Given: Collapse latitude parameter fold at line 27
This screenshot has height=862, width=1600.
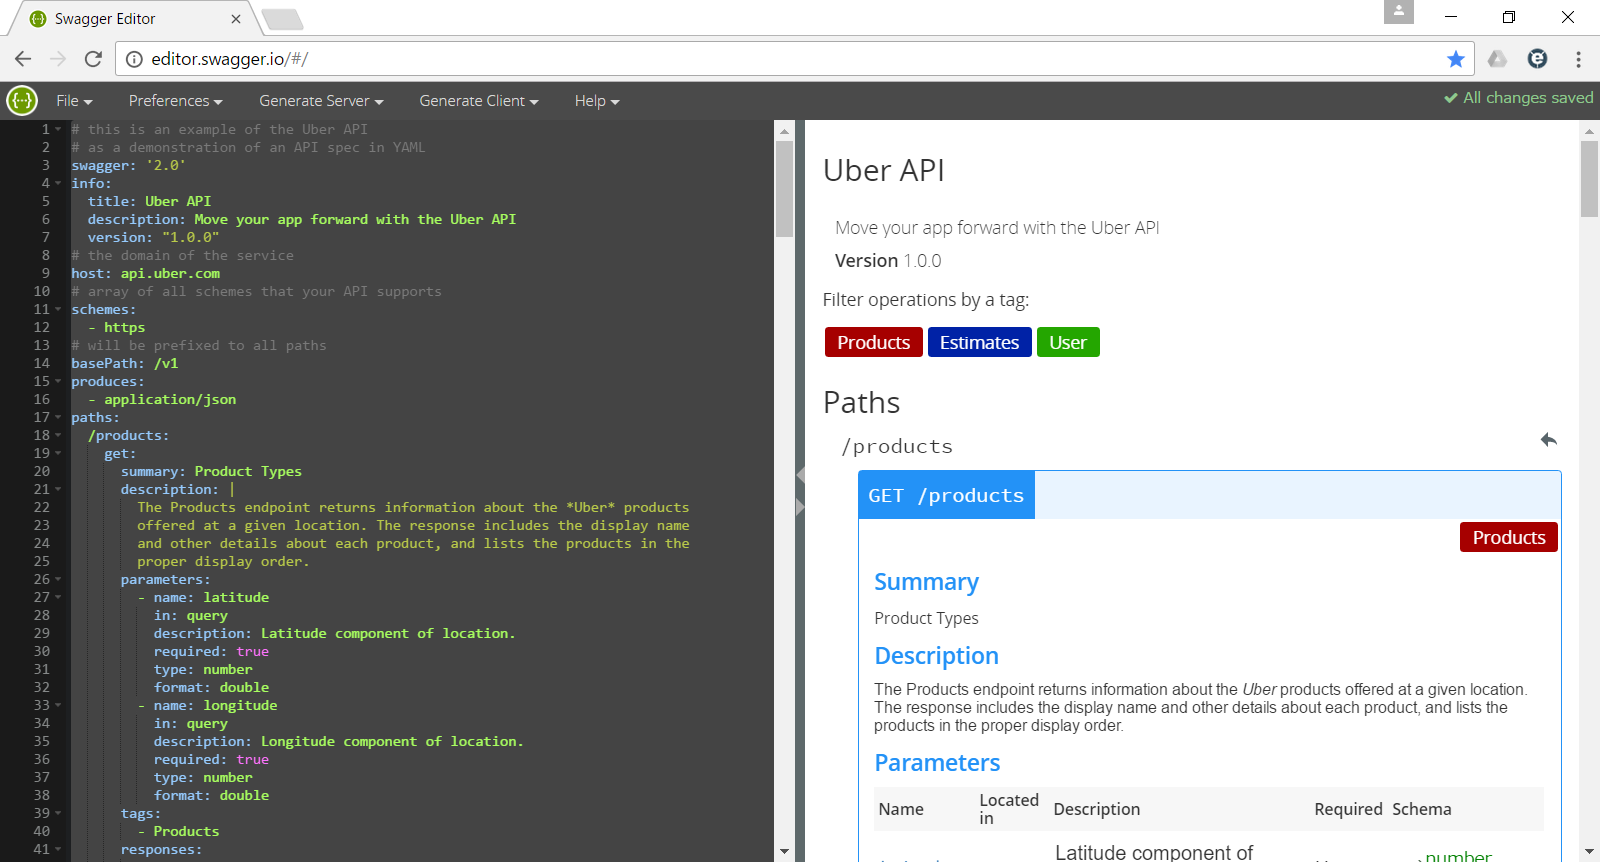Looking at the screenshot, I should pyautogui.click(x=58, y=597).
